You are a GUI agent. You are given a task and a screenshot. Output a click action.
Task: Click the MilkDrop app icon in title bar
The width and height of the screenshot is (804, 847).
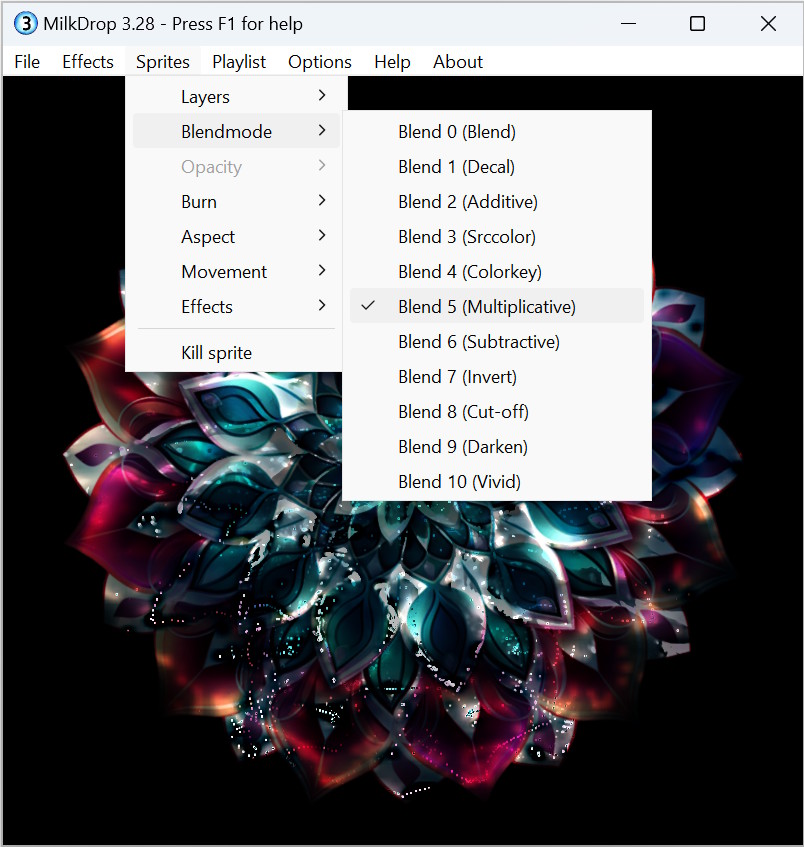pyautogui.click(x=25, y=24)
